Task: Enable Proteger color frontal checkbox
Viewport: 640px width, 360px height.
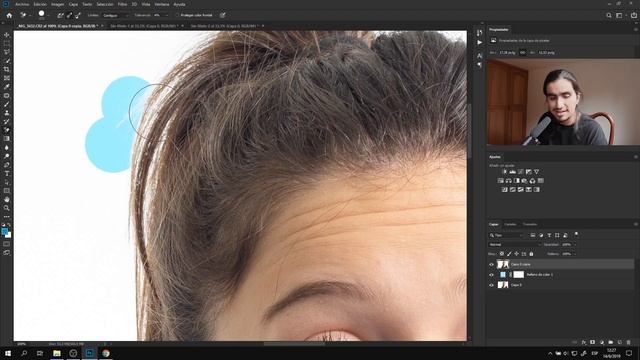Action: point(178,15)
